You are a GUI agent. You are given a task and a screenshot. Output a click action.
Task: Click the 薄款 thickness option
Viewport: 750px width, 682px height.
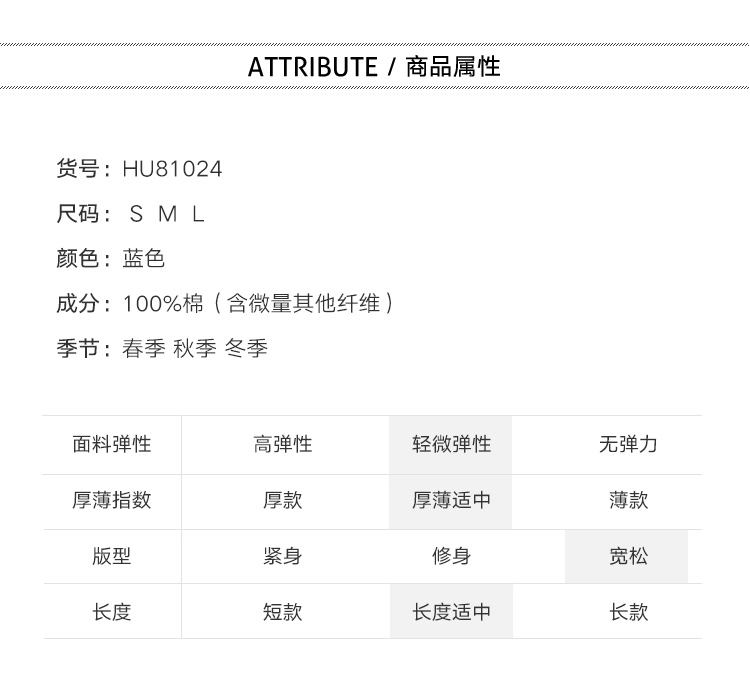tap(628, 501)
